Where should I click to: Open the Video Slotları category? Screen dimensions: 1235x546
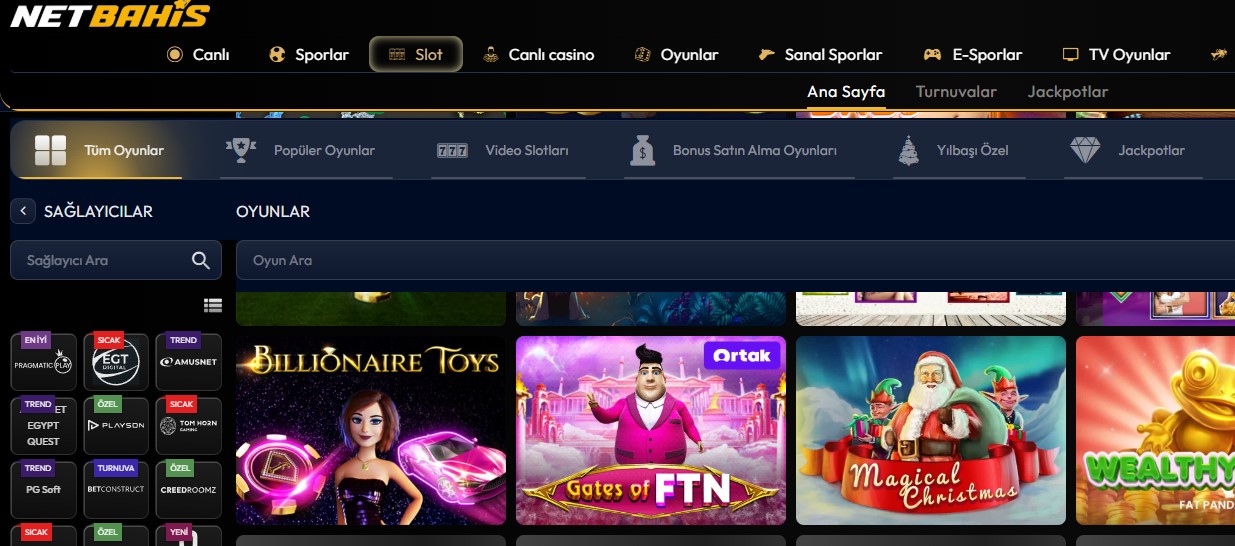pos(503,151)
